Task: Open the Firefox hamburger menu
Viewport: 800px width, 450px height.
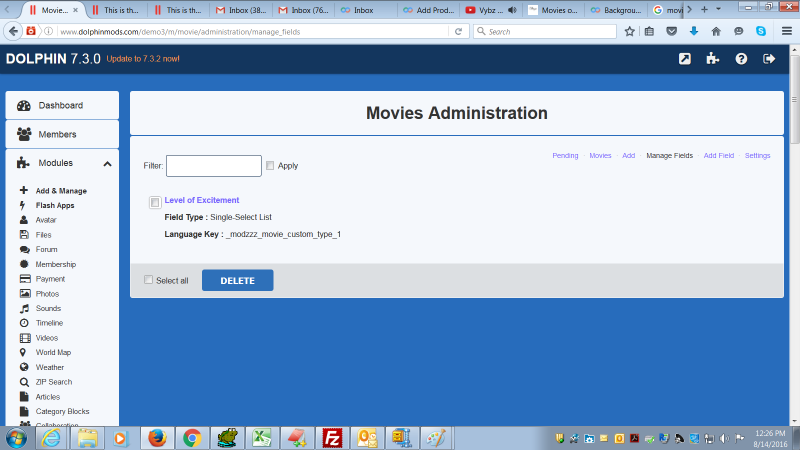Action: point(787,31)
